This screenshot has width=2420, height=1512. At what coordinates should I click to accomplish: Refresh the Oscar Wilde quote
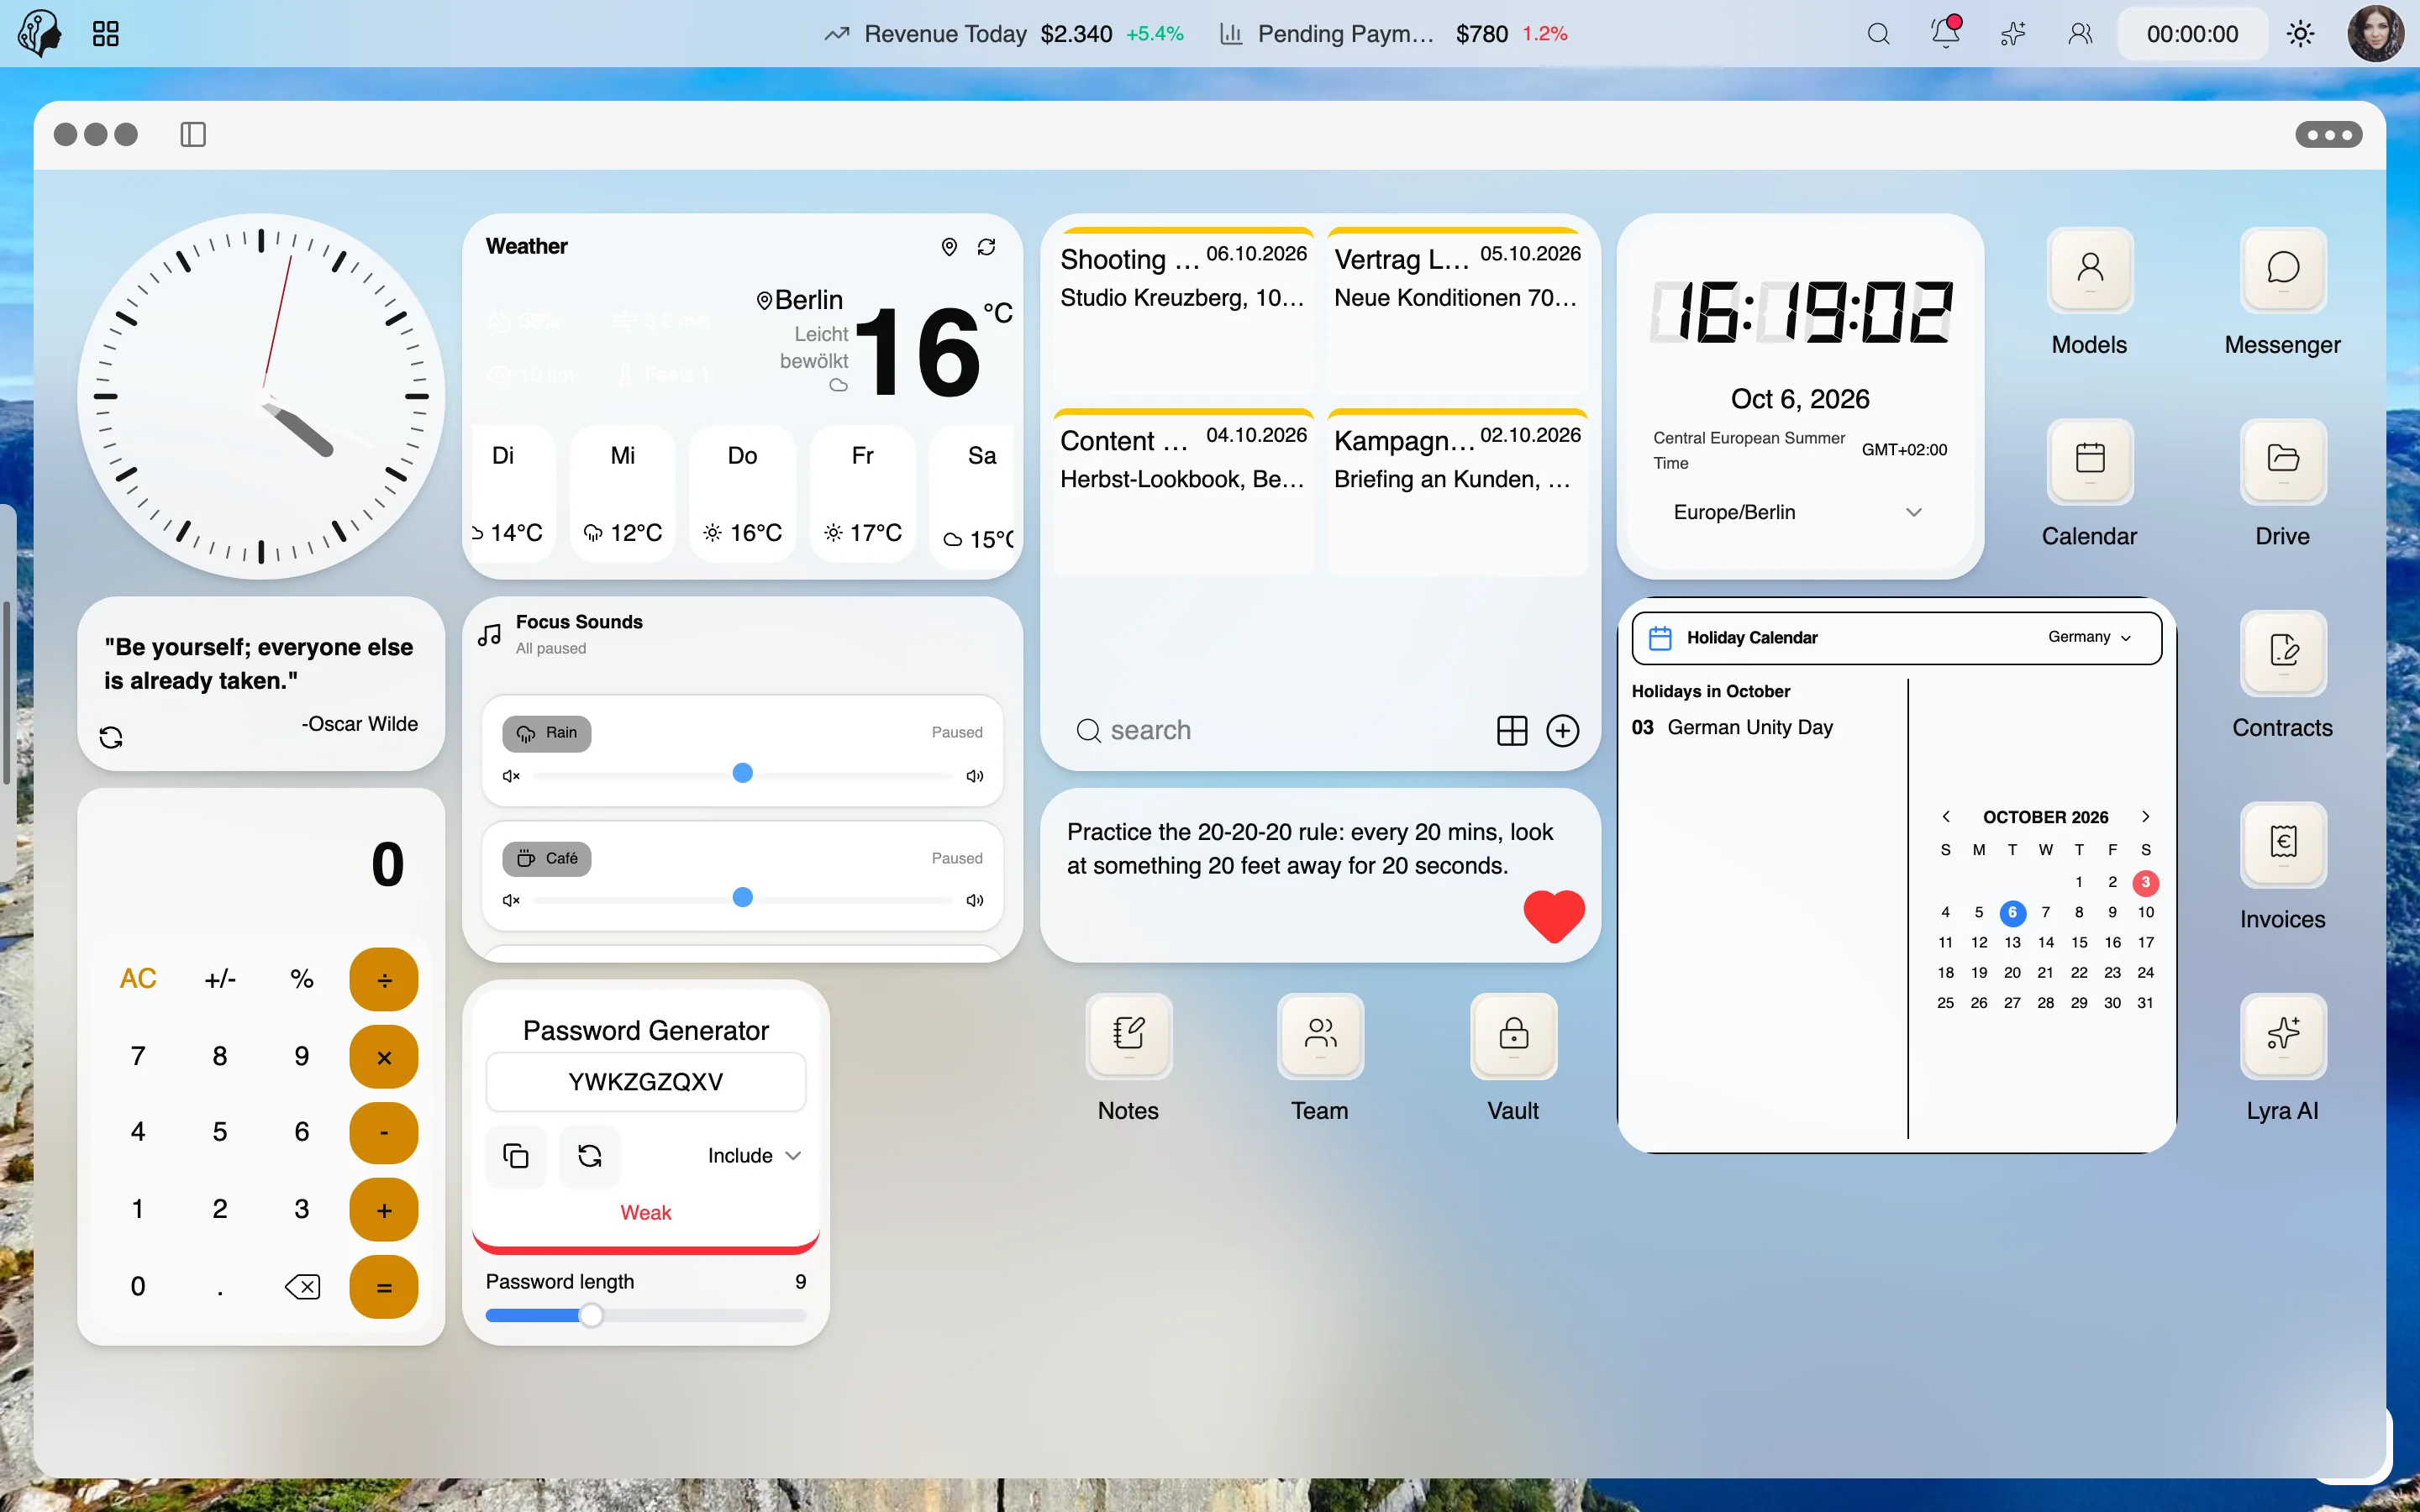[111, 738]
